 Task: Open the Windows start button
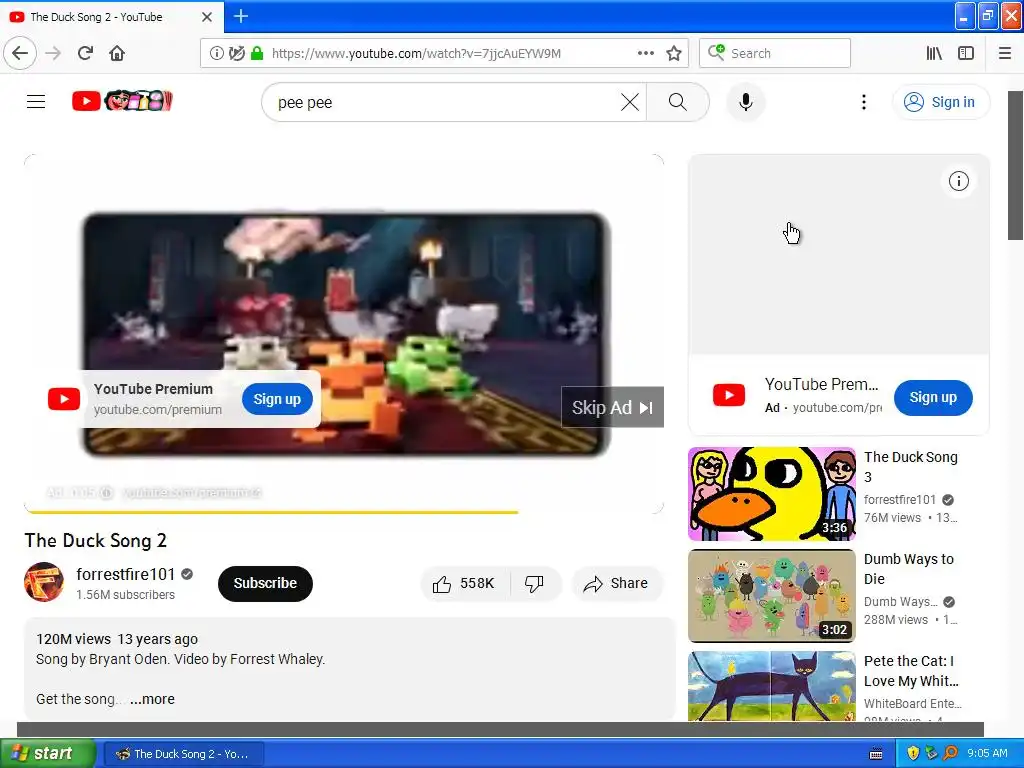pyautogui.click(x=47, y=754)
